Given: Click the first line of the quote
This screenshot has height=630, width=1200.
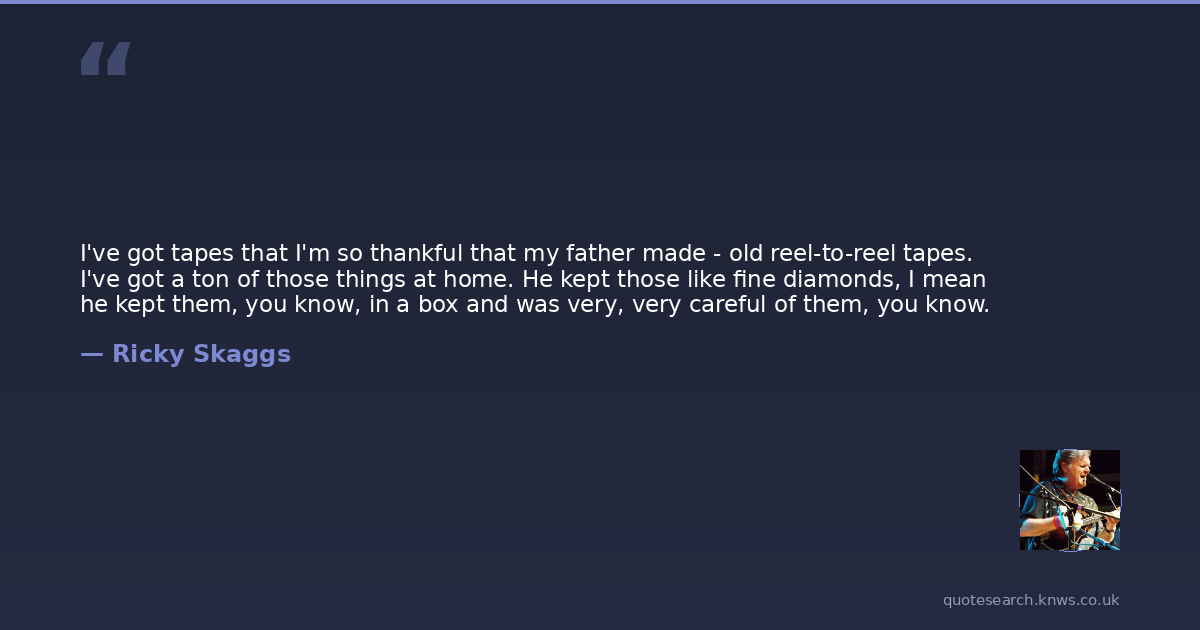Looking at the screenshot, I should [526, 254].
